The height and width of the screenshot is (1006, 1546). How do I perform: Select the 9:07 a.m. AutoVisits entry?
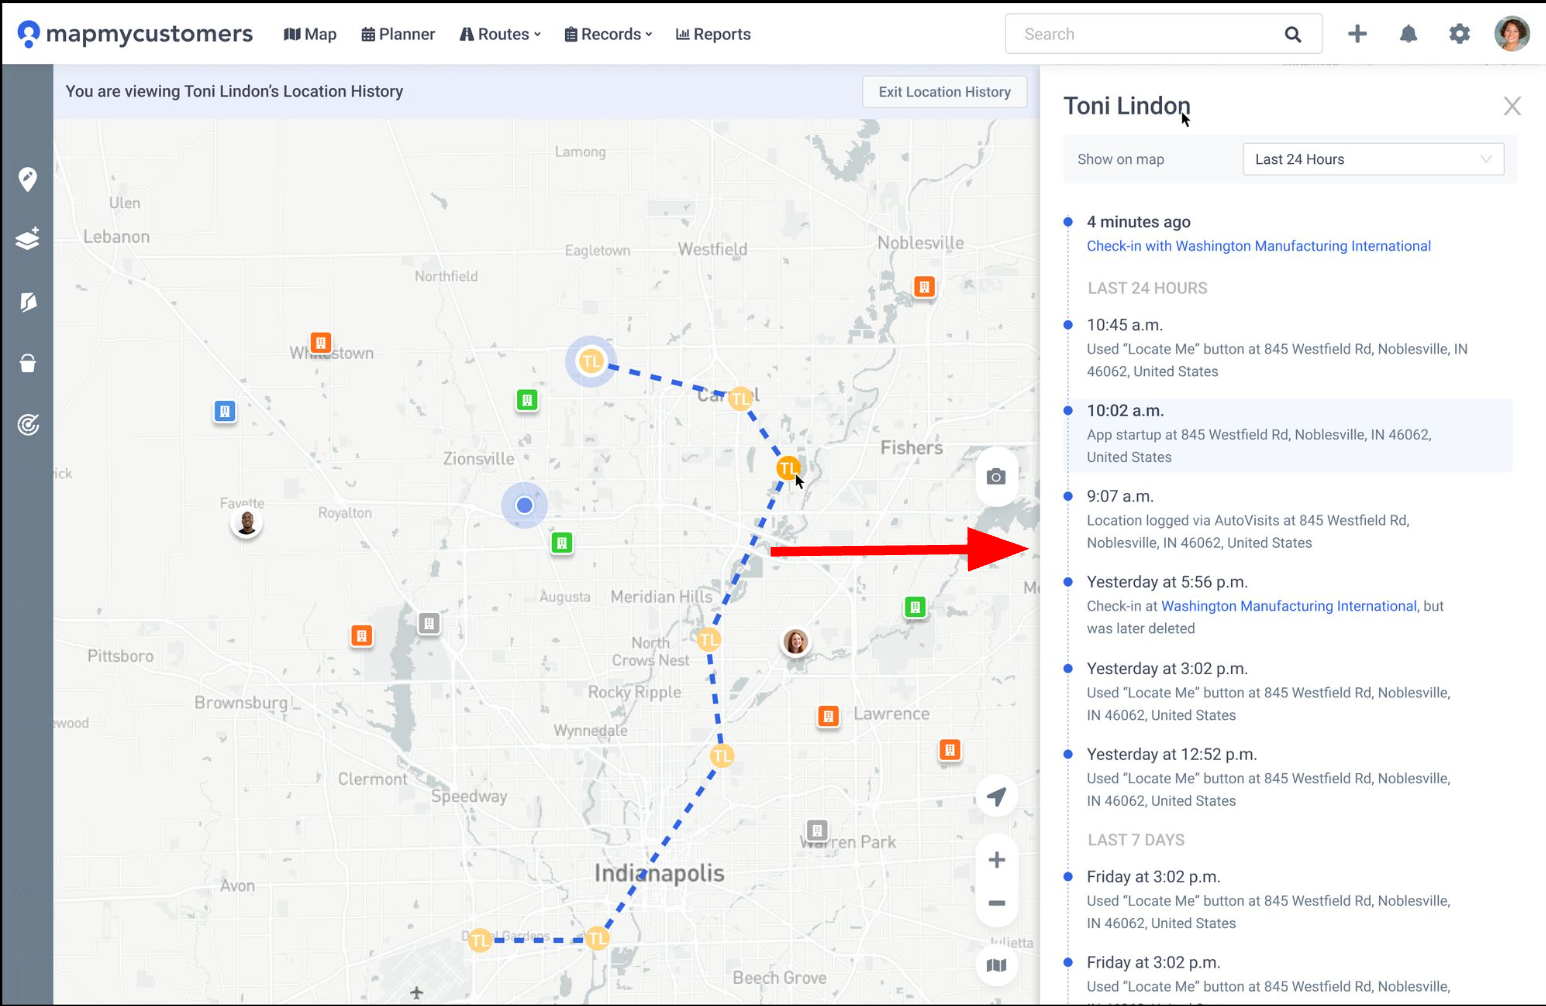tap(1289, 520)
